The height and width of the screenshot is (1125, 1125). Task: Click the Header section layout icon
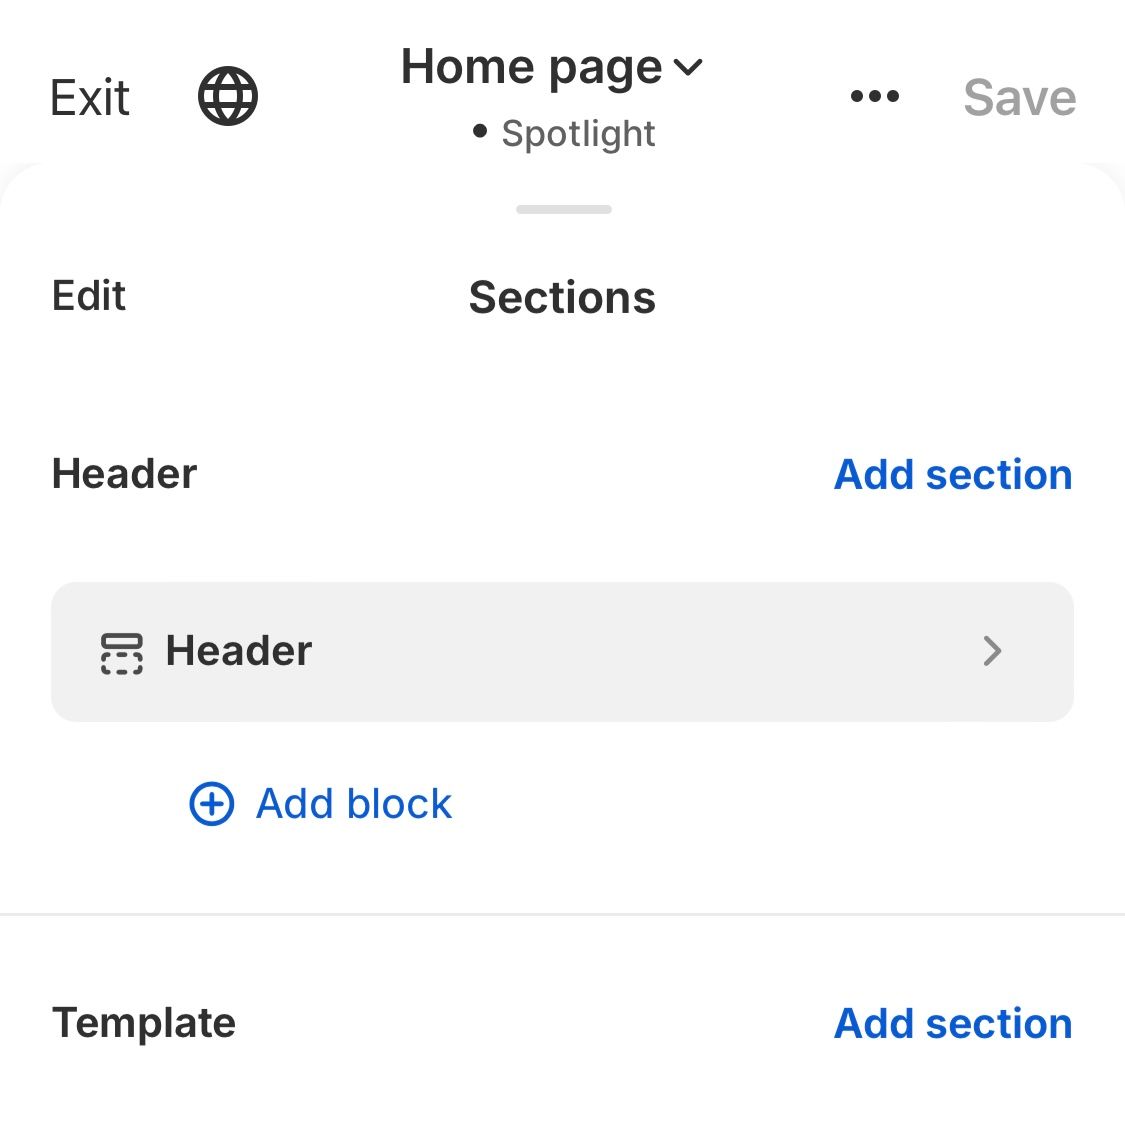122,653
